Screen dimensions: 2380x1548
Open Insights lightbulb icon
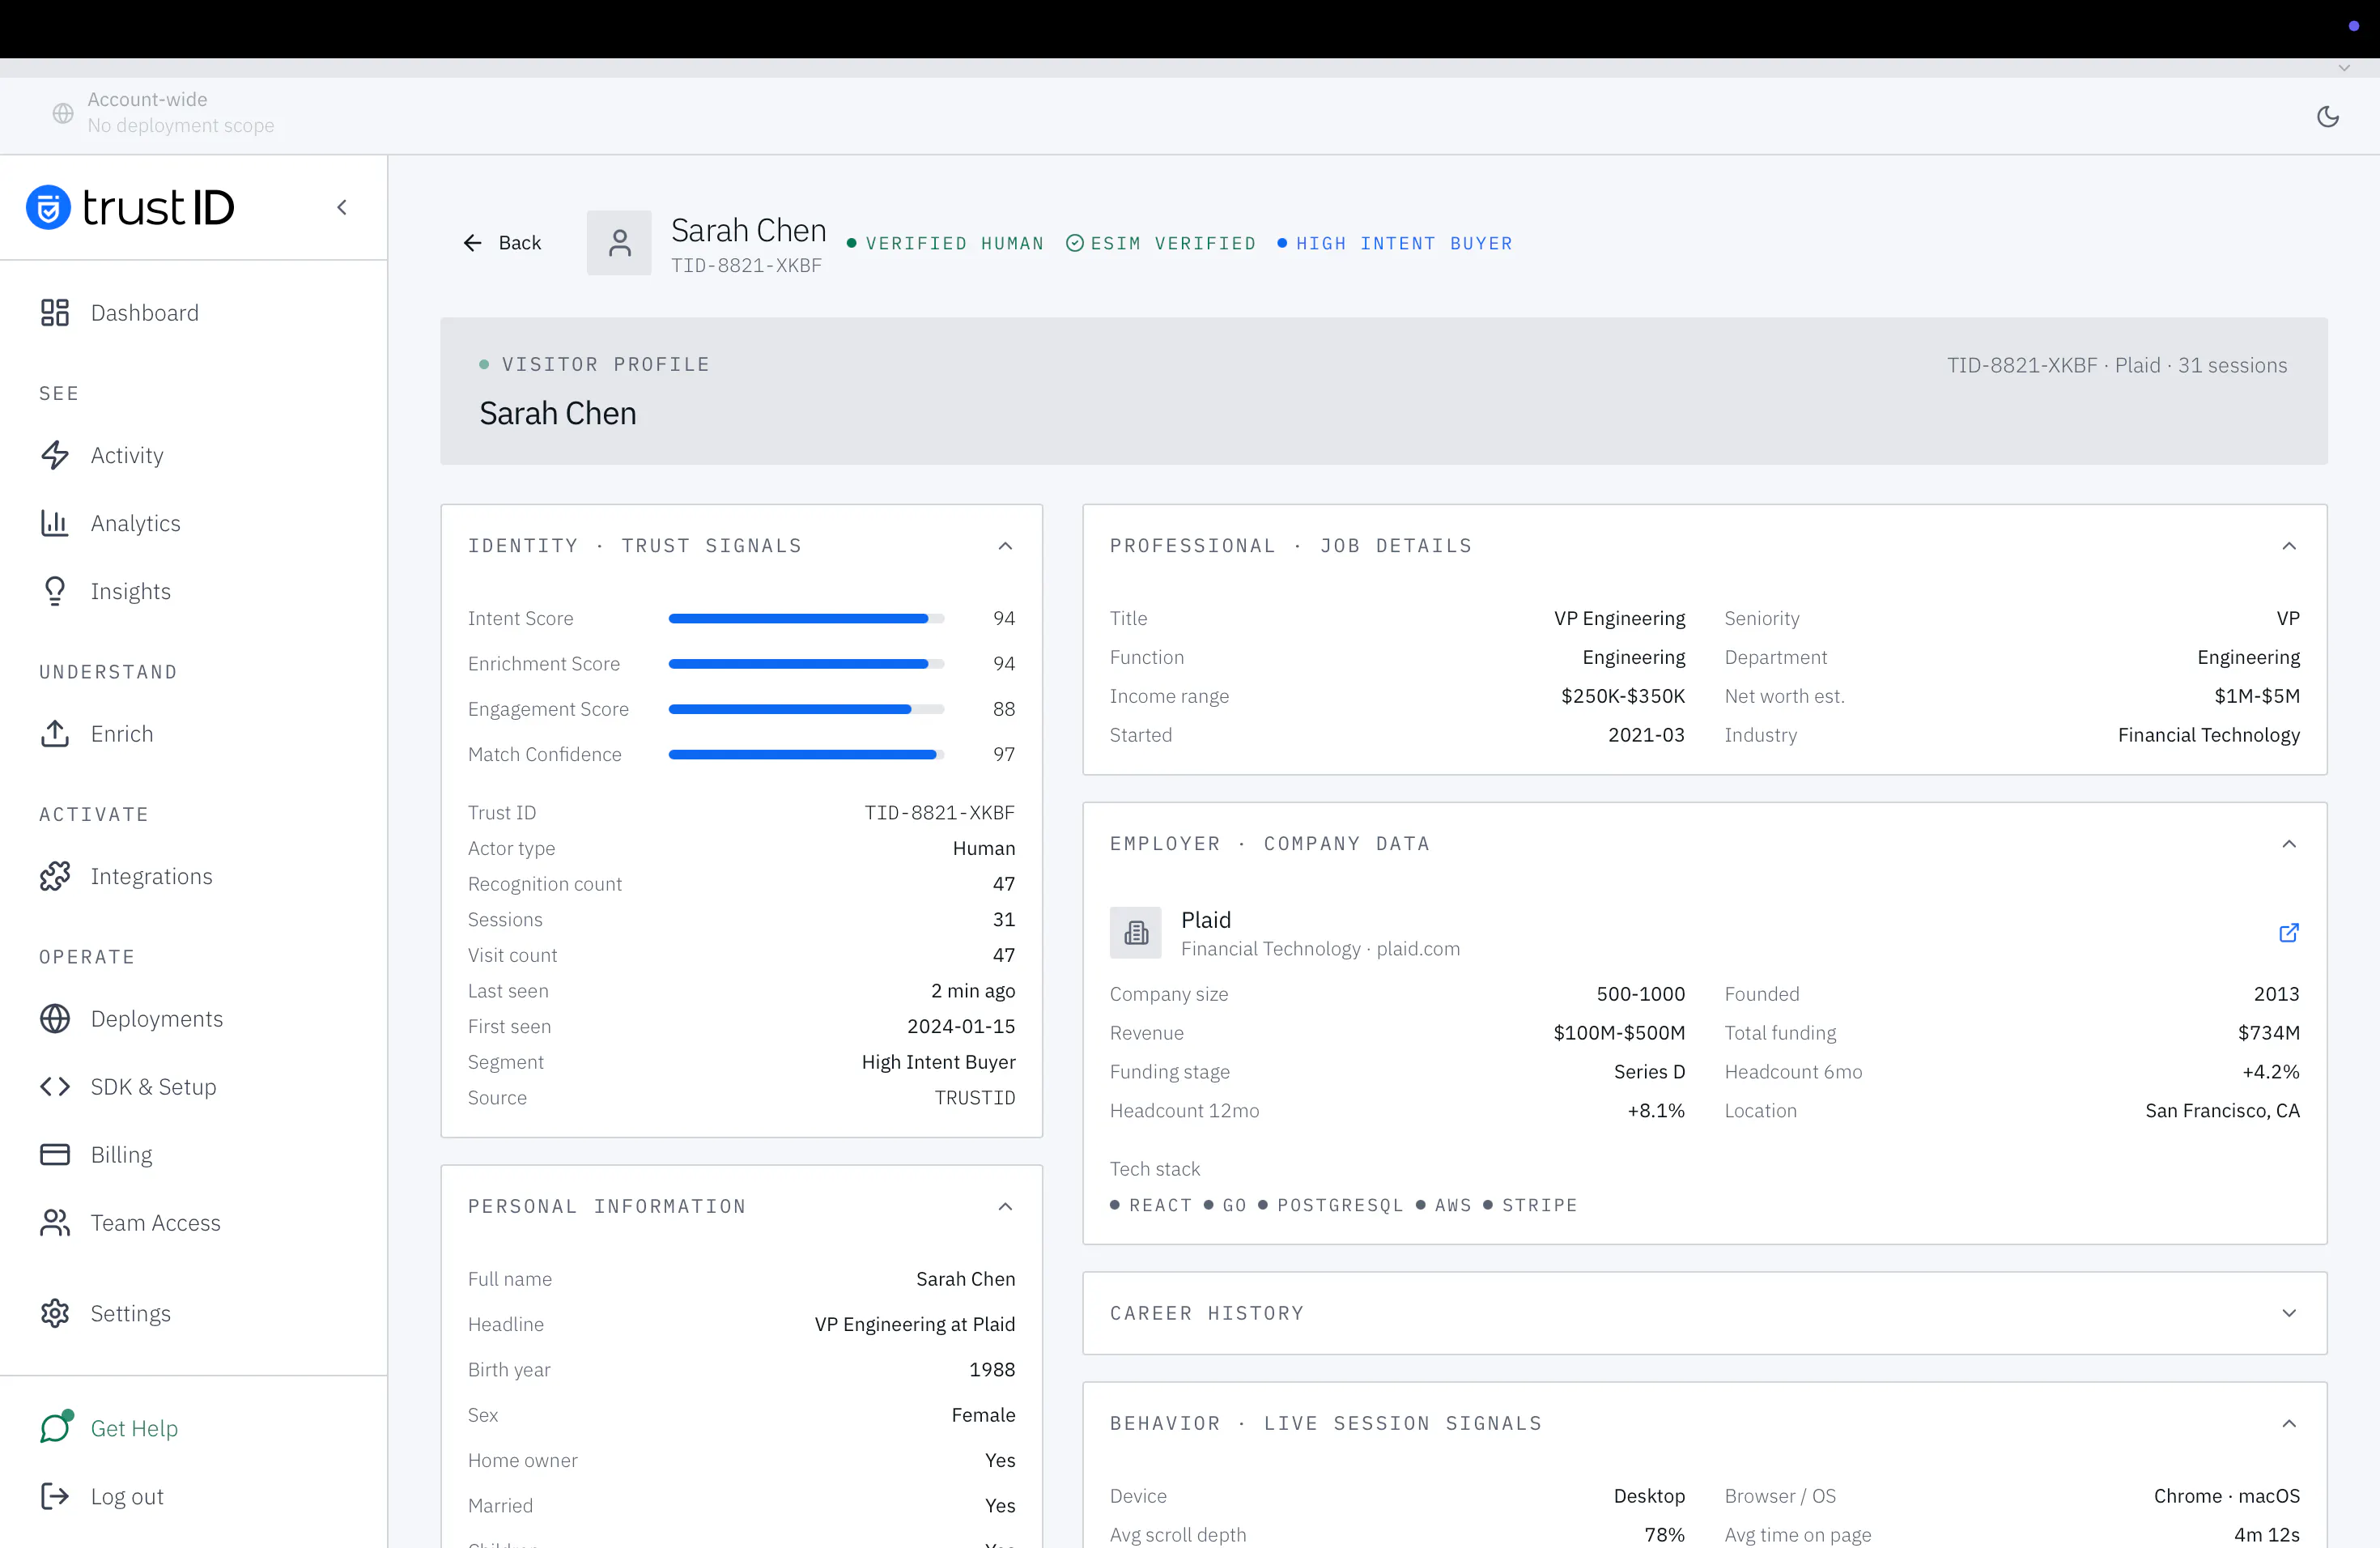55,591
